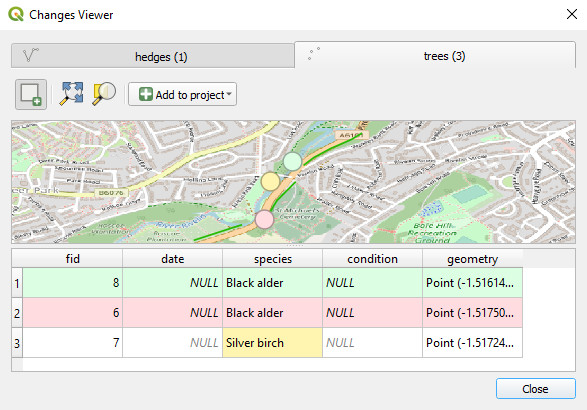The image size is (587, 410).
Task: Click the geometry column header
Action: pos(472,259)
